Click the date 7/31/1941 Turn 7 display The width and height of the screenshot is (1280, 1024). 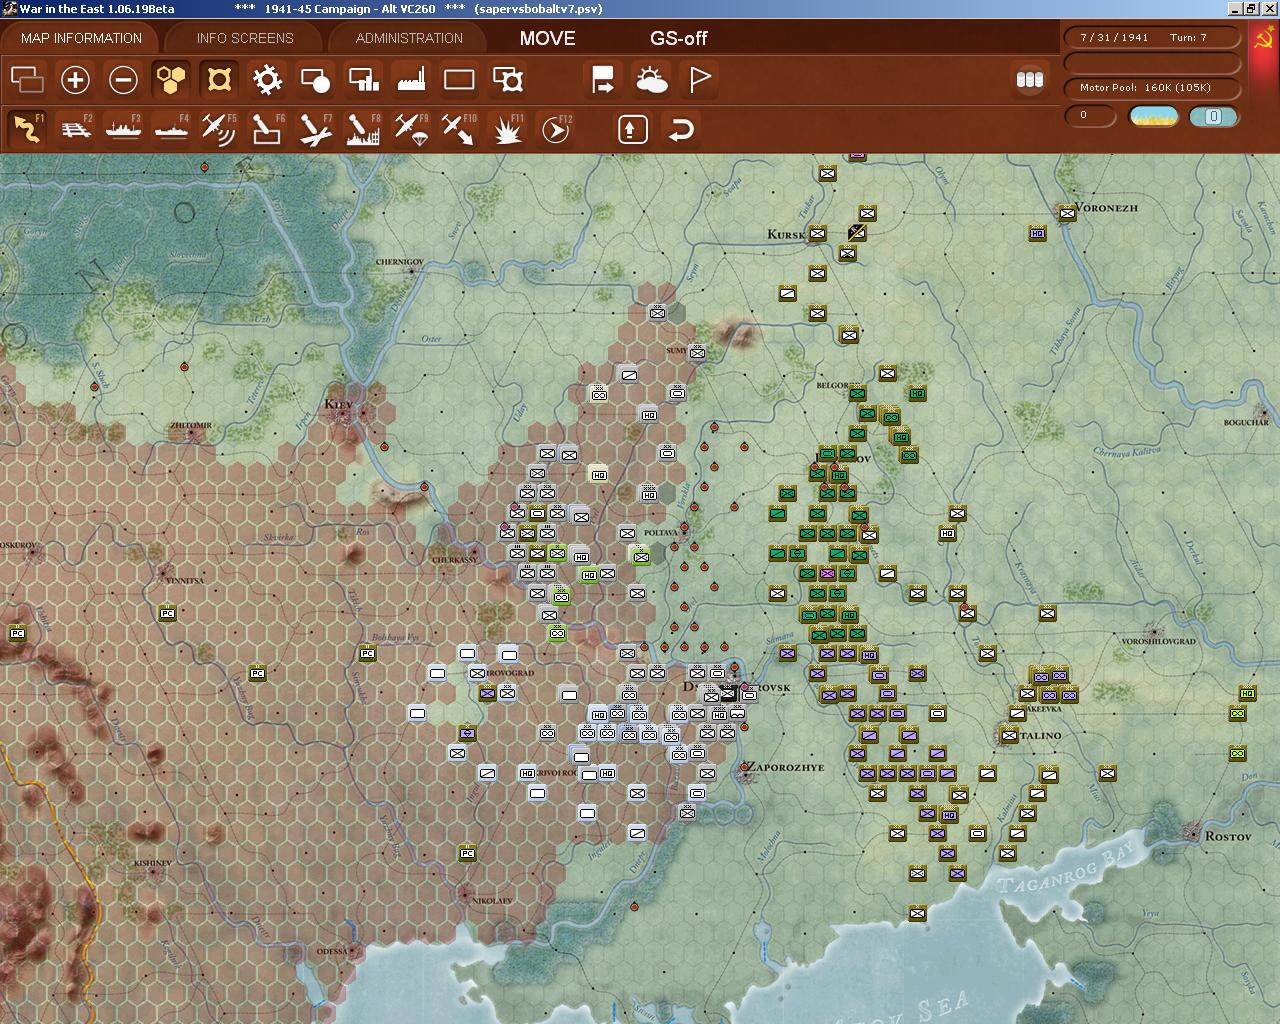click(x=1153, y=37)
